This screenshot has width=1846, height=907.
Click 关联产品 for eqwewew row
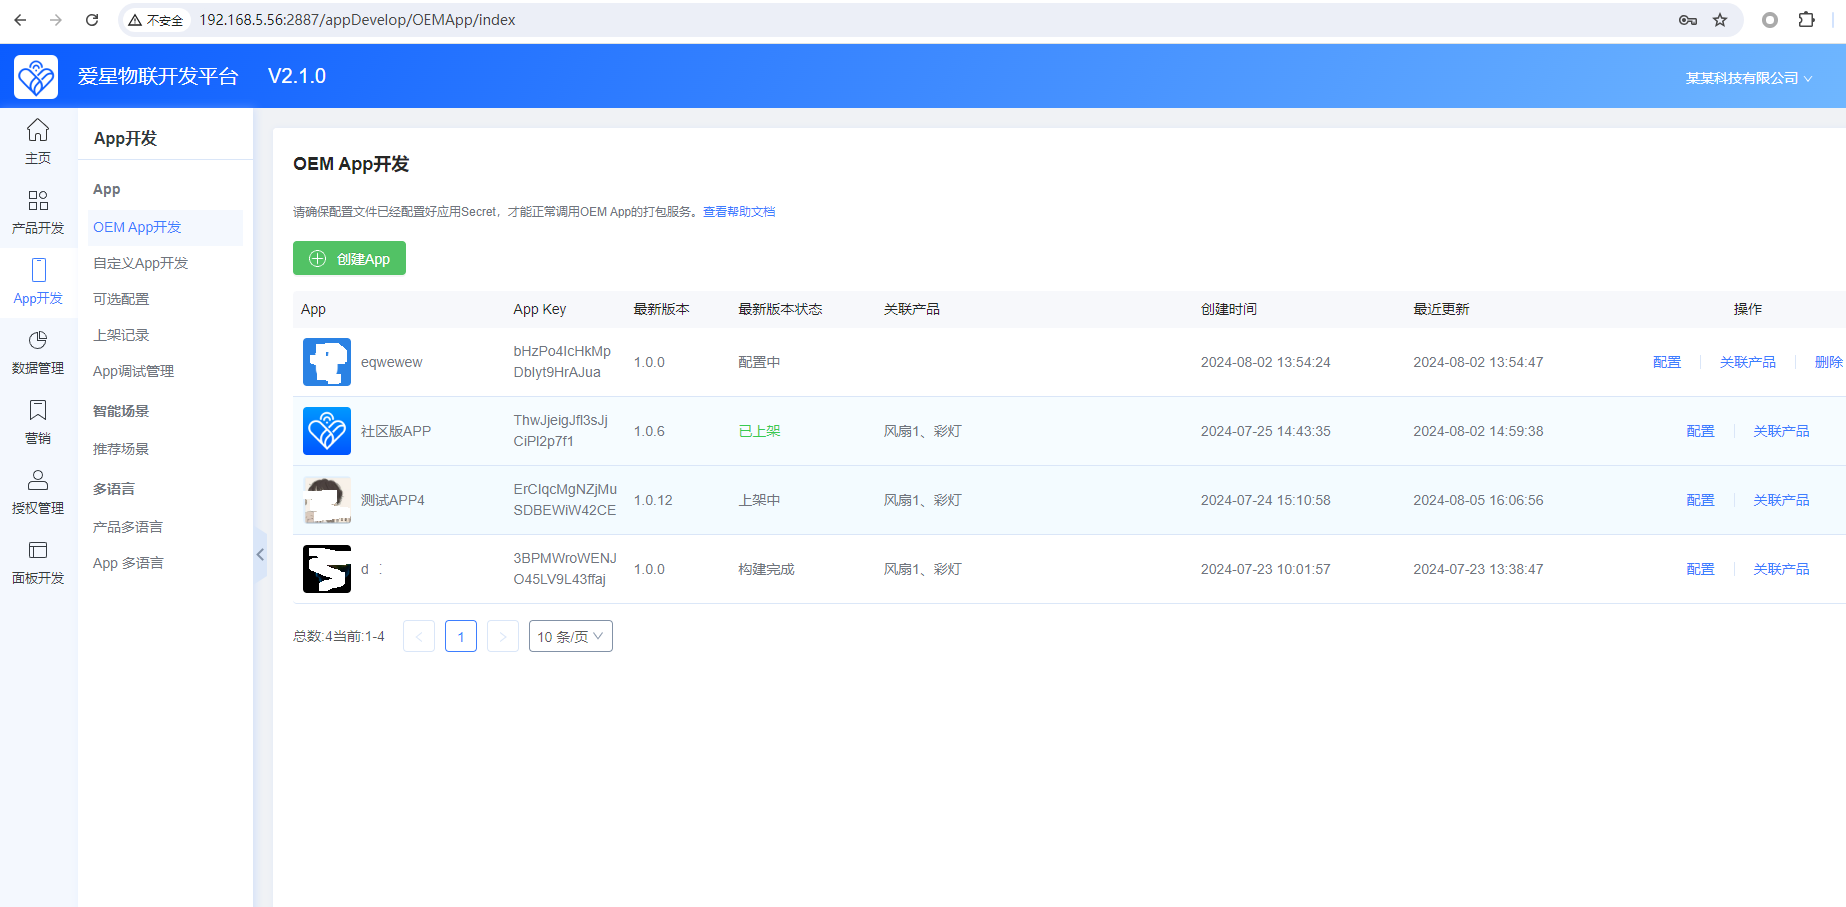tap(1748, 362)
